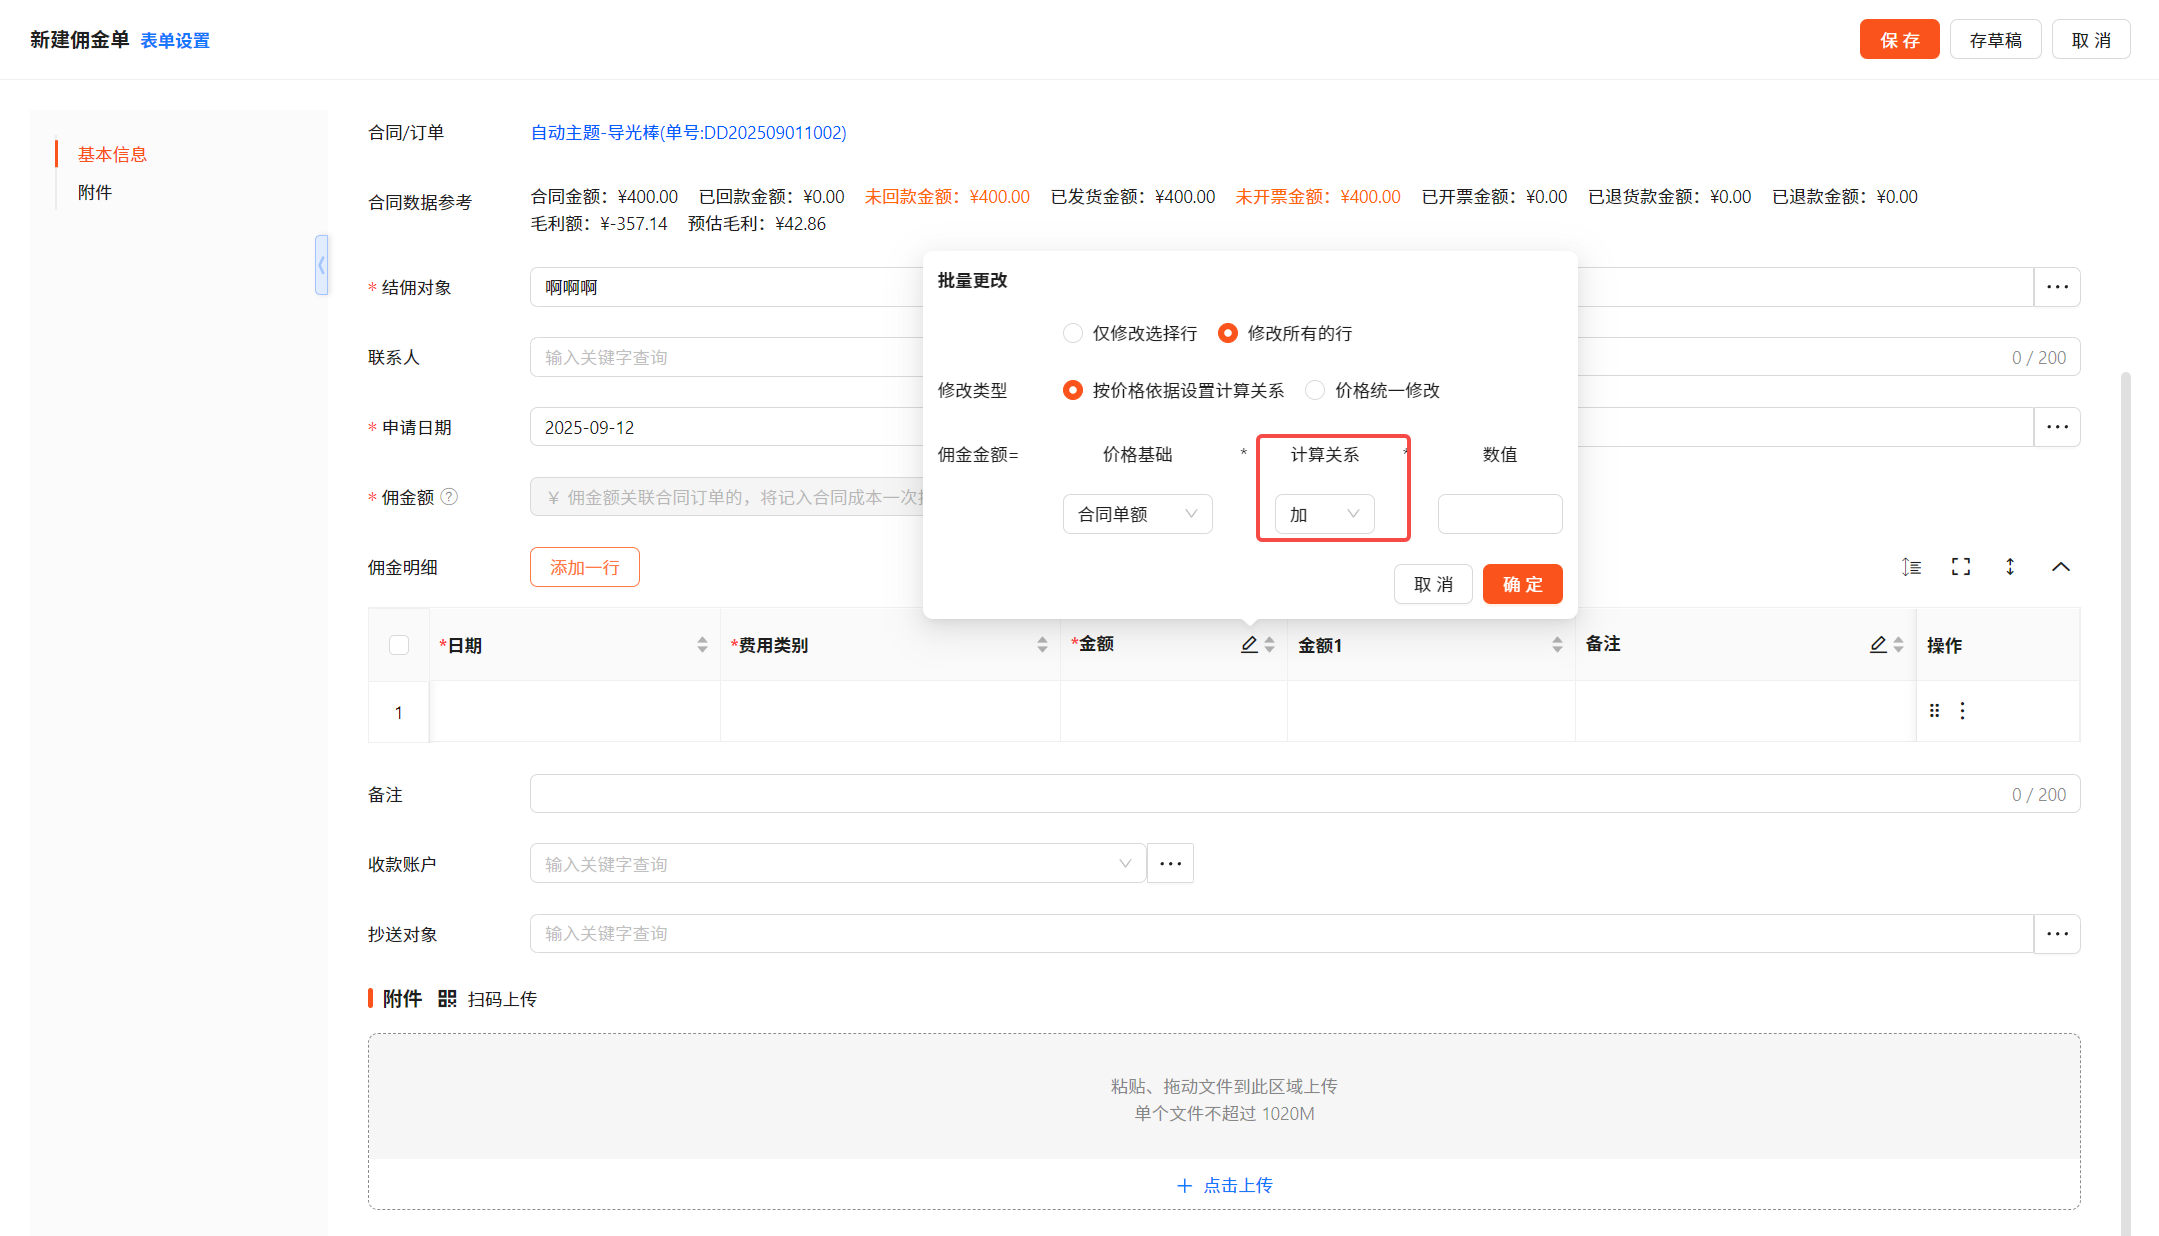The width and height of the screenshot is (2159, 1236).
Task: Click the 扫码上传 QR code icon
Action: coord(447,999)
